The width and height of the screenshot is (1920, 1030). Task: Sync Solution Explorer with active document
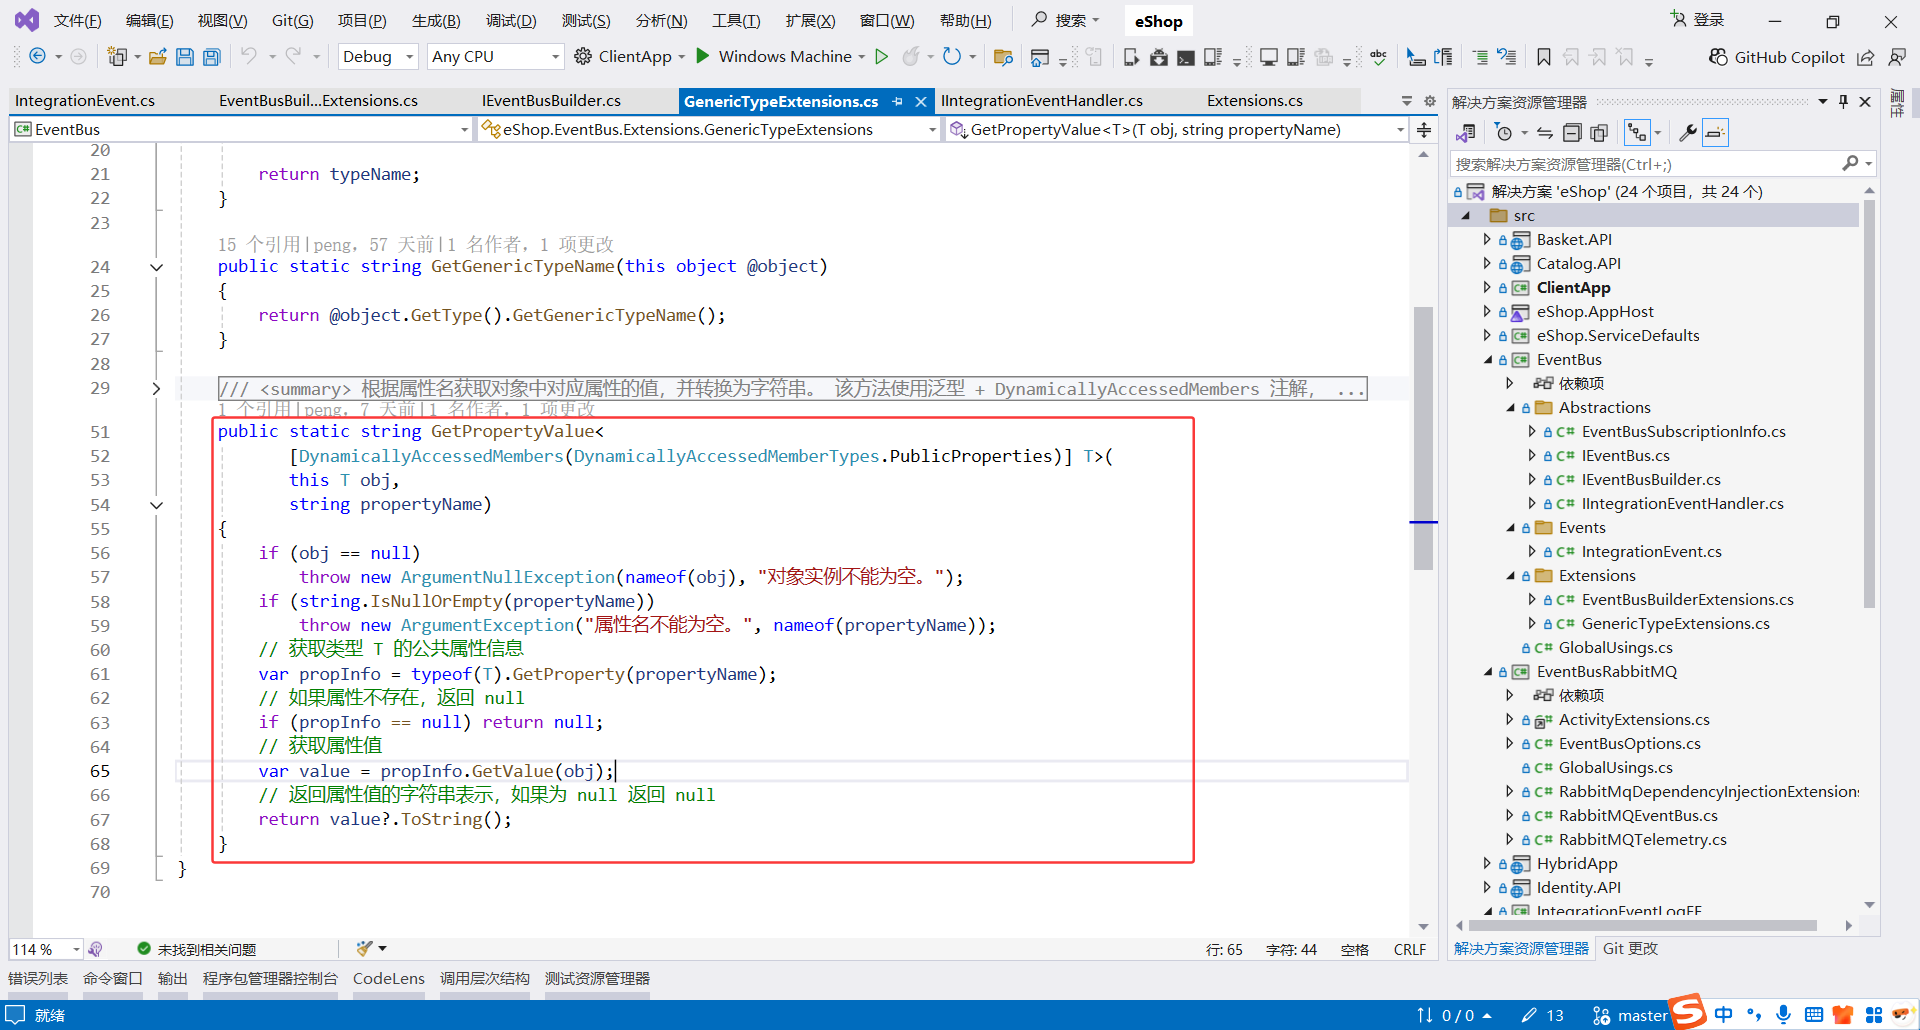[x=1544, y=132]
